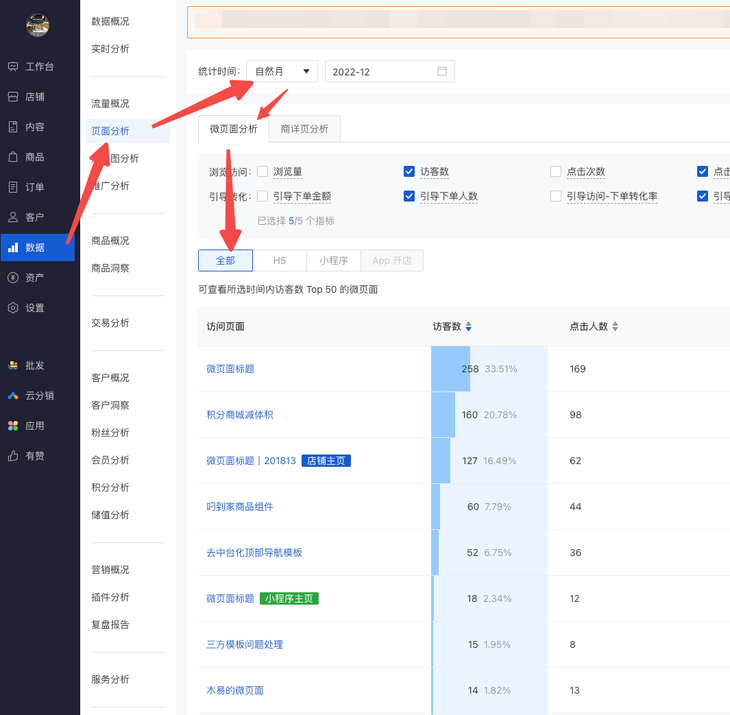
Task: Select the 商品 goods bag icon
Action: pos(13,157)
